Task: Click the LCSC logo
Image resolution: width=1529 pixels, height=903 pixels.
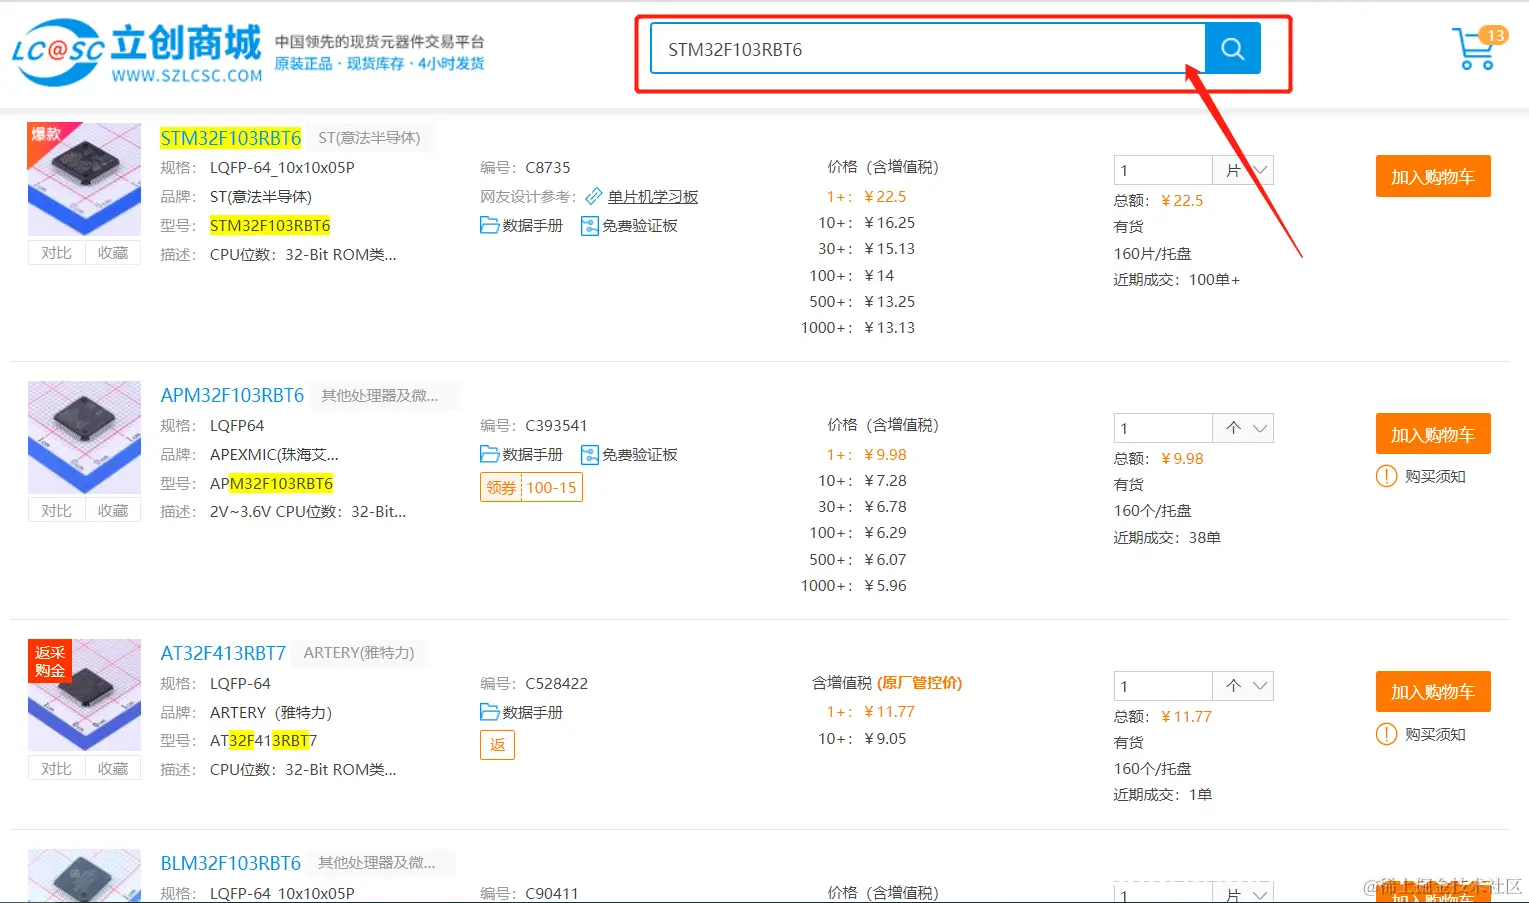Action: click(x=136, y=53)
